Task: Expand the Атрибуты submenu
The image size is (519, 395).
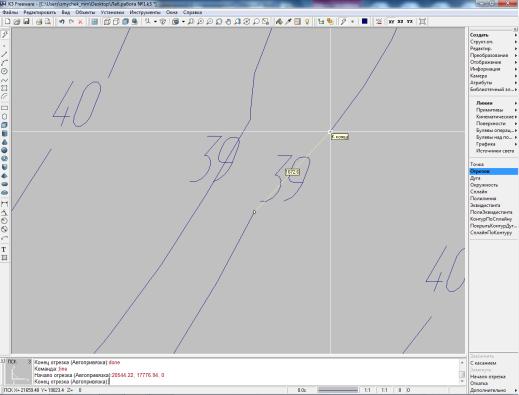Action: pyautogui.click(x=493, y=83)
